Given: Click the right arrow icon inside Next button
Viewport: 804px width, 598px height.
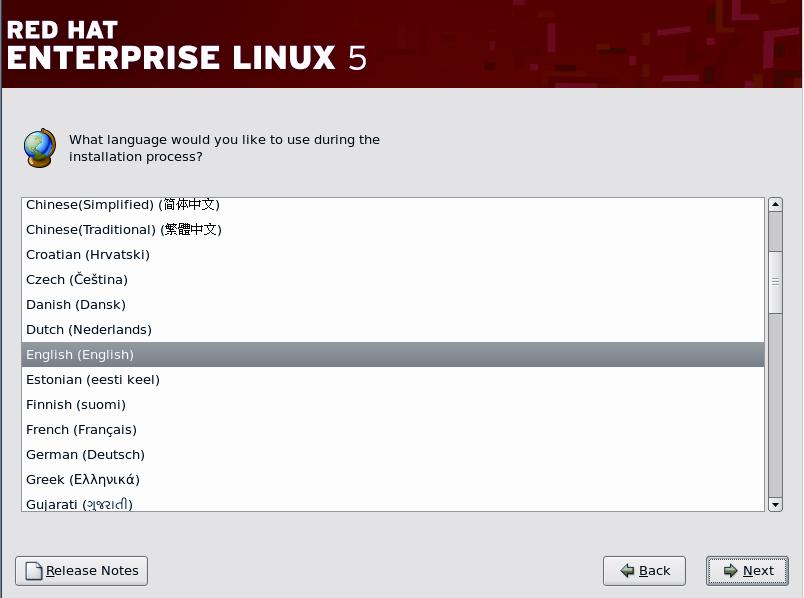Looking at the screenshot, I should 730,571.
